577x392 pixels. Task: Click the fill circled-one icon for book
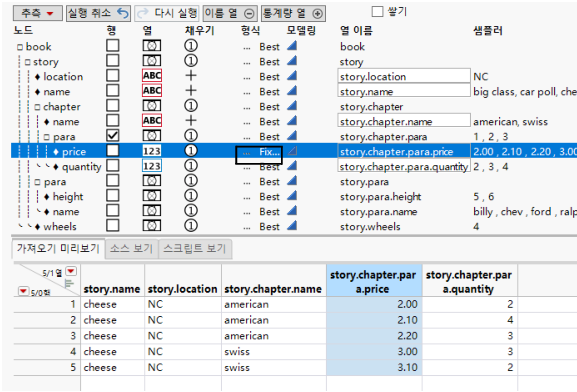tap(191, 46)
